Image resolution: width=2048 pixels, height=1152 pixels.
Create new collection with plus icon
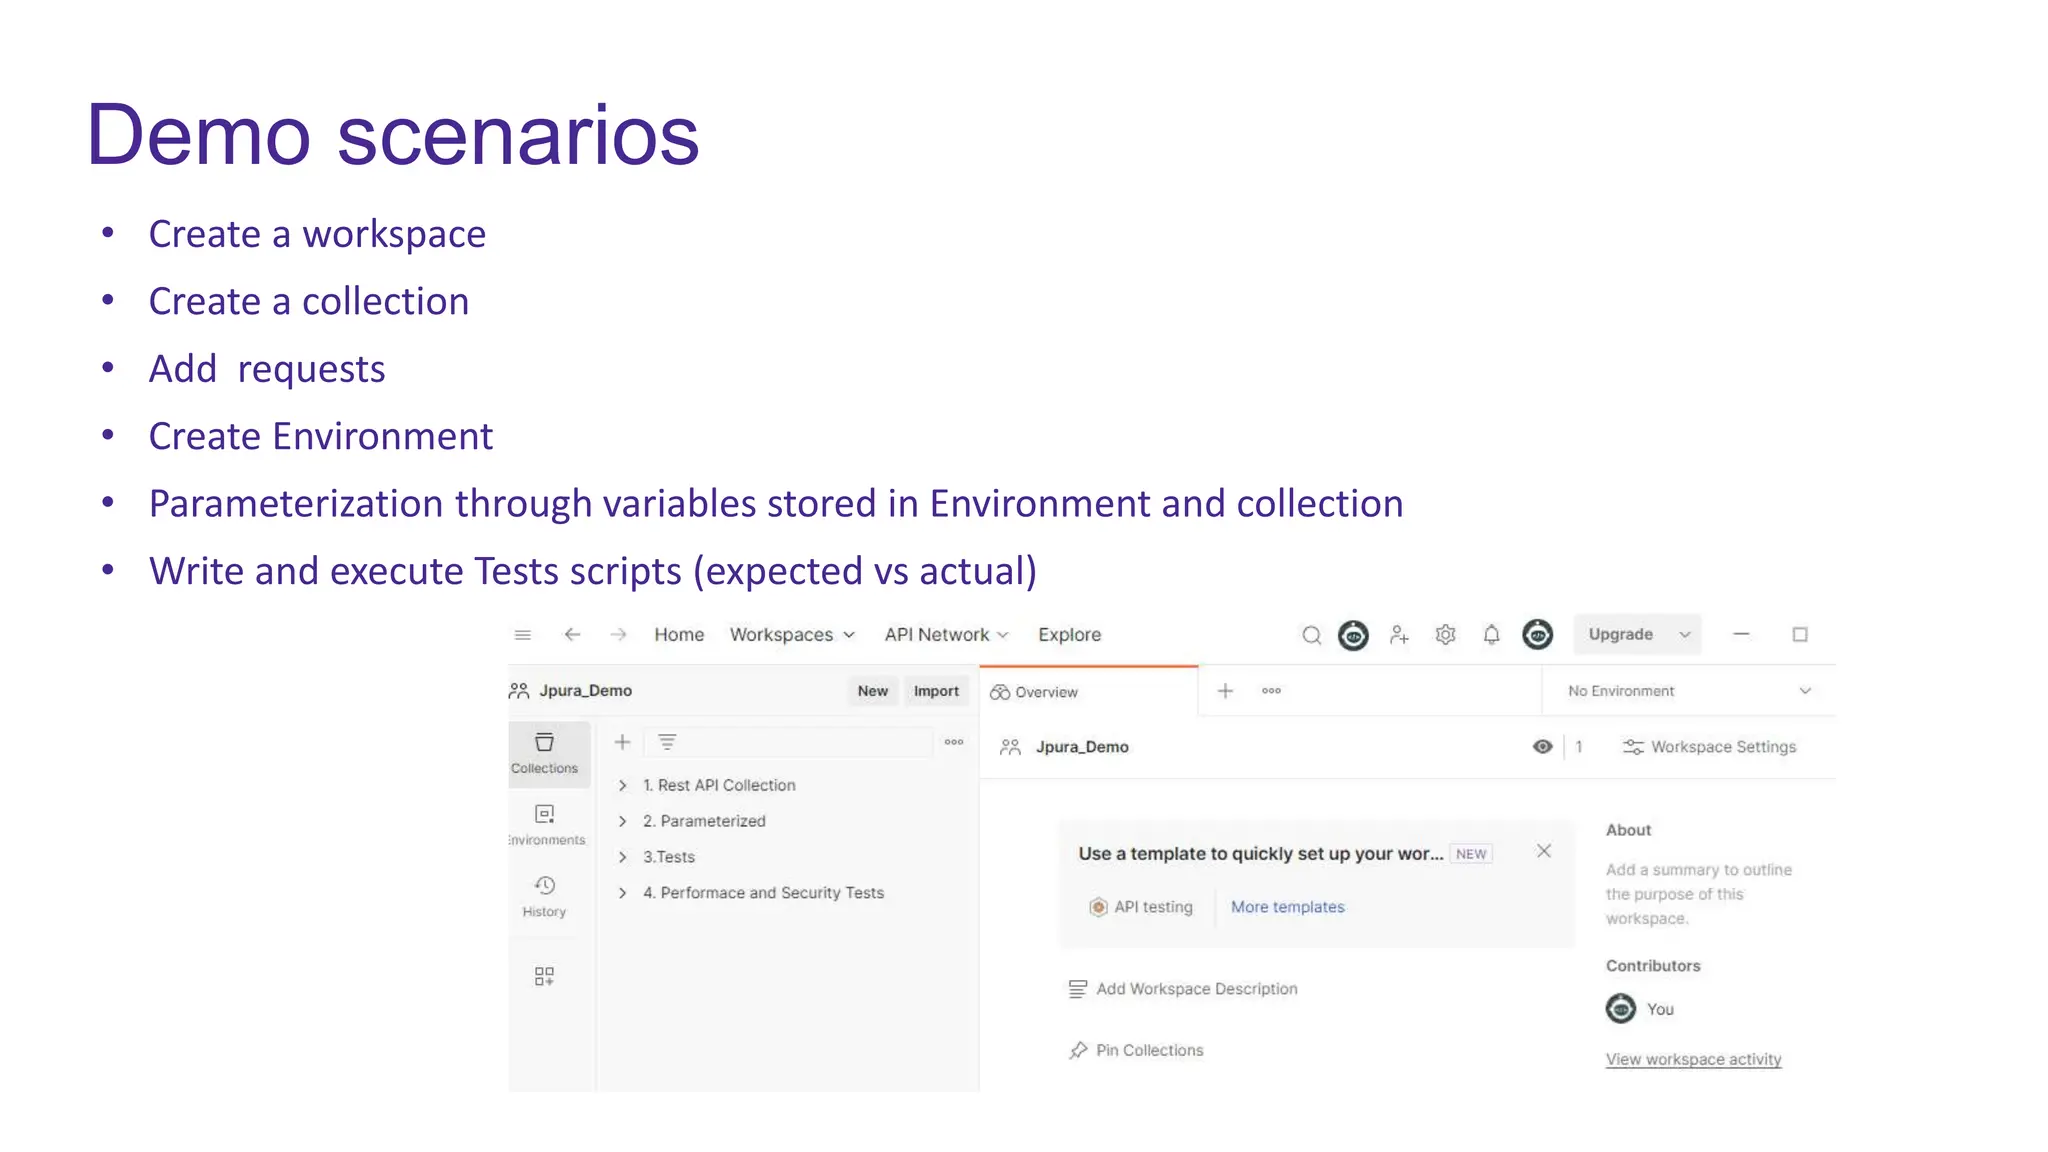(x=622, y=742)
